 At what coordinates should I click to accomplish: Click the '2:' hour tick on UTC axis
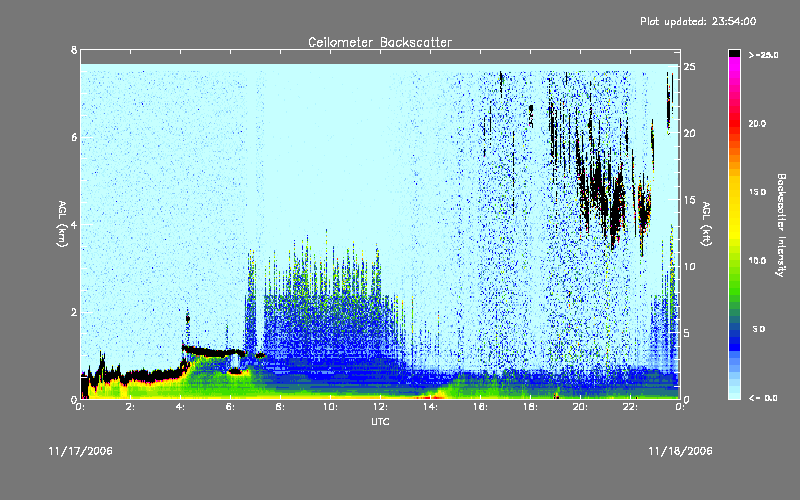click(130, 407)
